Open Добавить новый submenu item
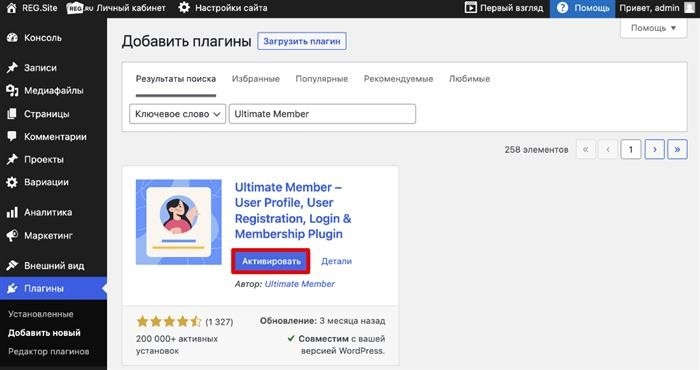Viewport: 700px width, 370px height. (44, 333)
